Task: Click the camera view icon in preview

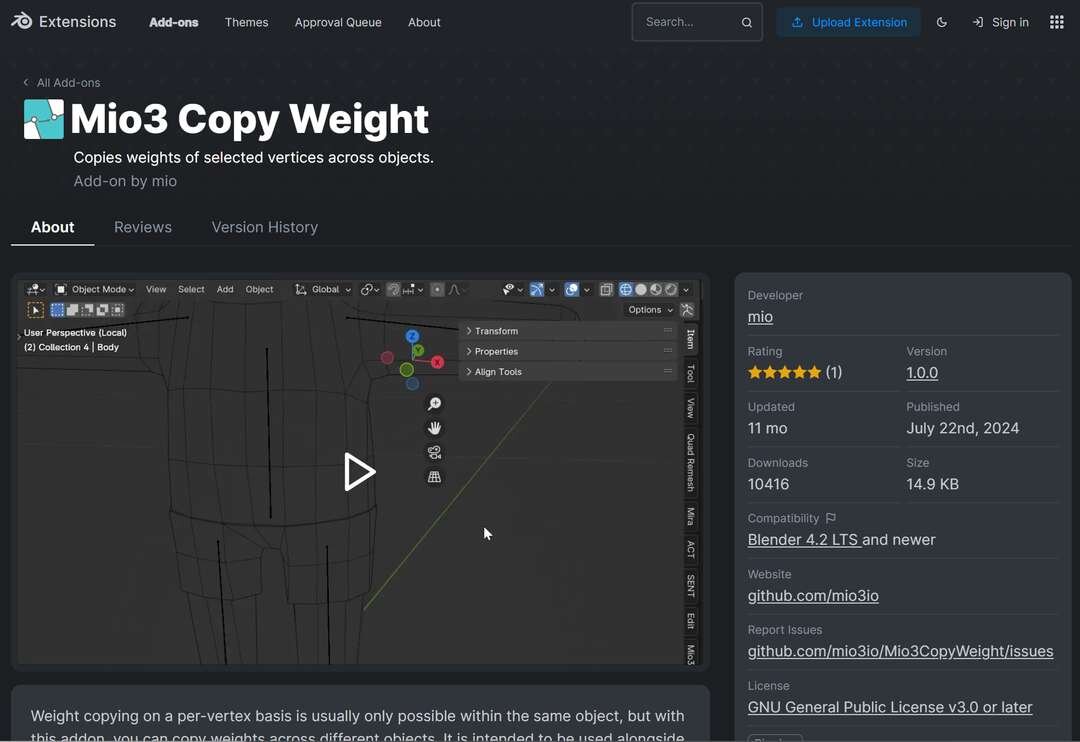Action: pyautogui.click(x=434, y=453)
